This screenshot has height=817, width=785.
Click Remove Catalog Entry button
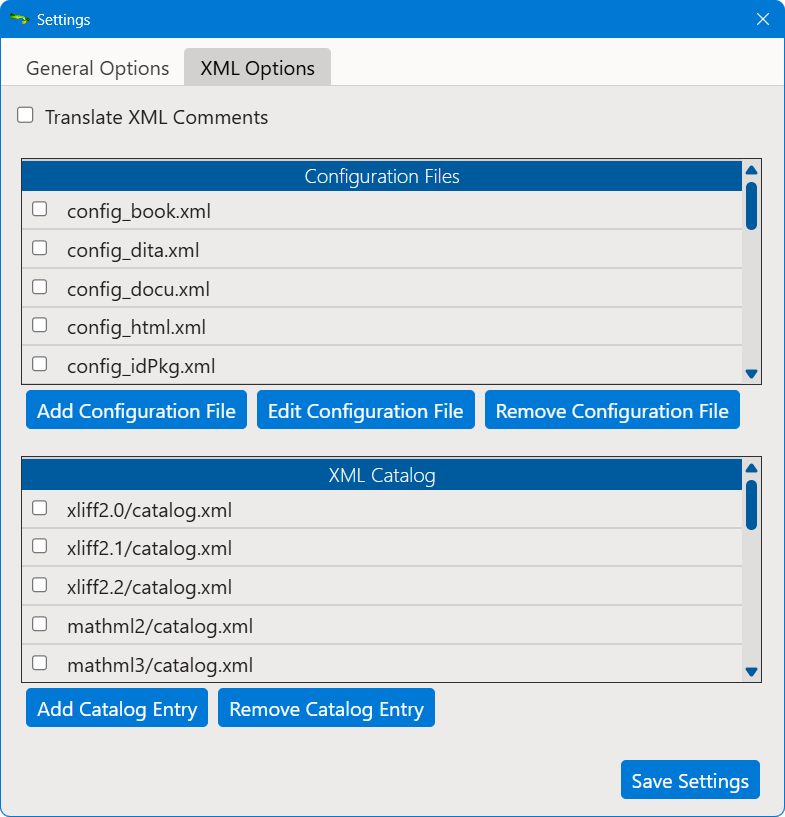[327, 708]
